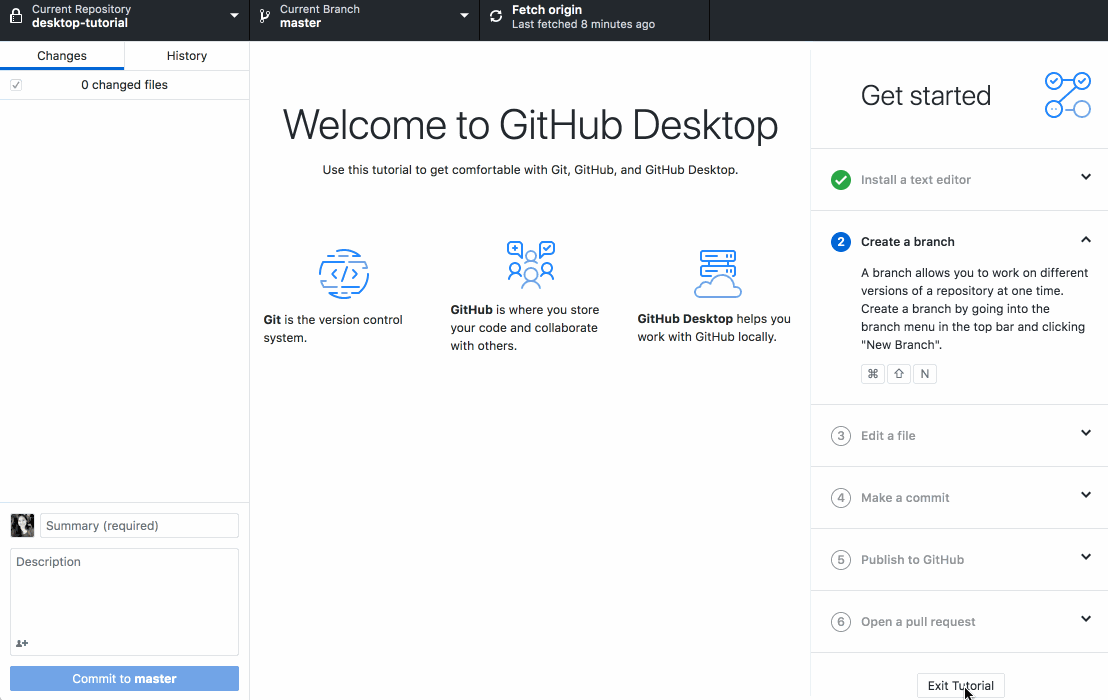Image resolution: width=1108 pixels, height=700 pixels.
Task: Click the green checkmark on Install a text editor
Action: (x=840, y=180)
